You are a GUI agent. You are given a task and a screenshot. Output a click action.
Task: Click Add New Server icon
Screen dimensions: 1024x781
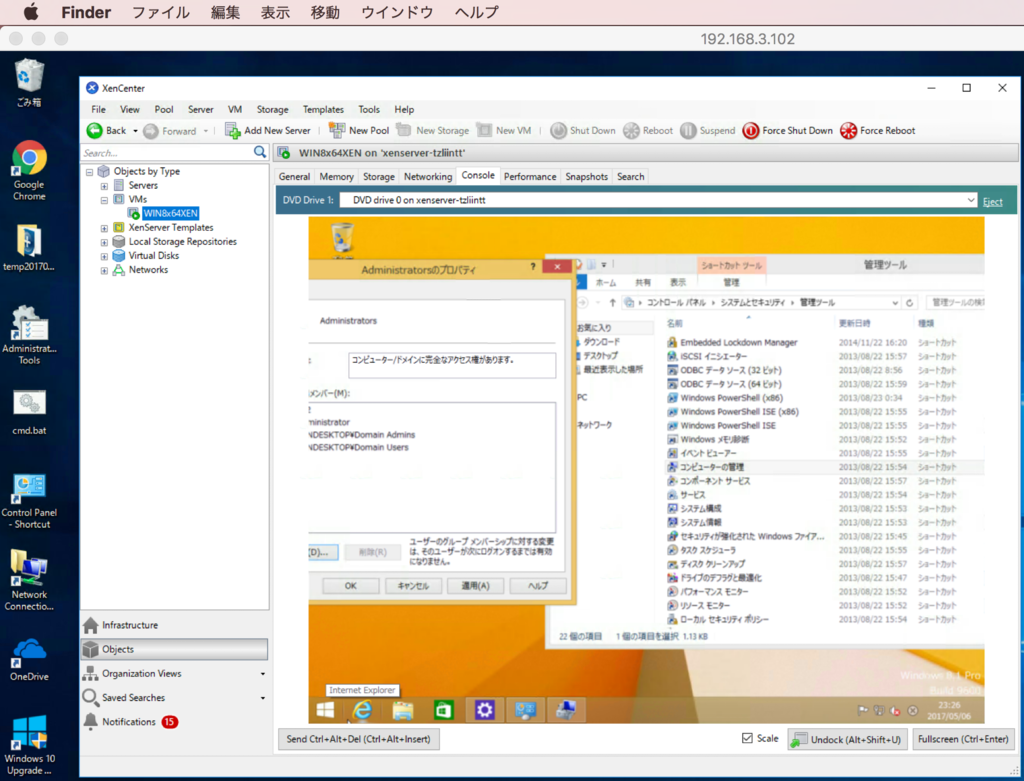click(232, 131)
